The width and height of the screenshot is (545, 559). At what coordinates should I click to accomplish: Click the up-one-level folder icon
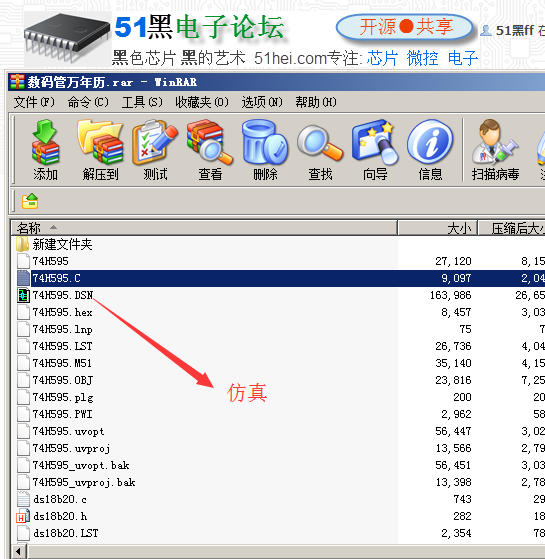(x=30, y=201)
